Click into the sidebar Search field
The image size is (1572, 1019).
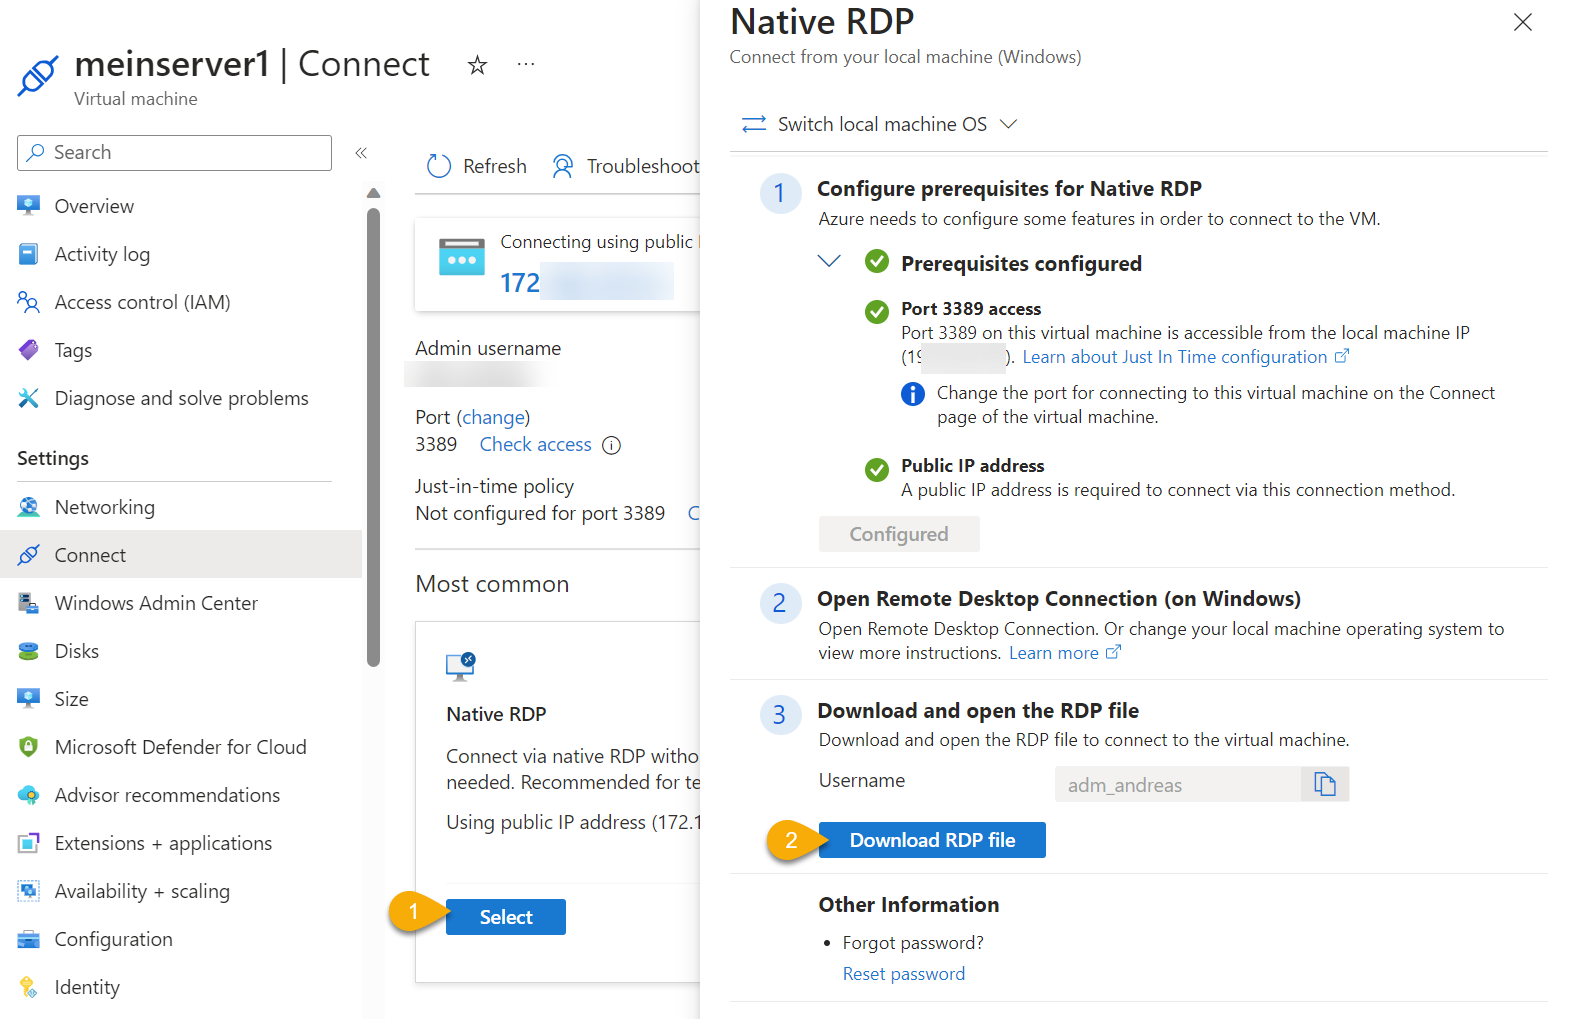174,153
